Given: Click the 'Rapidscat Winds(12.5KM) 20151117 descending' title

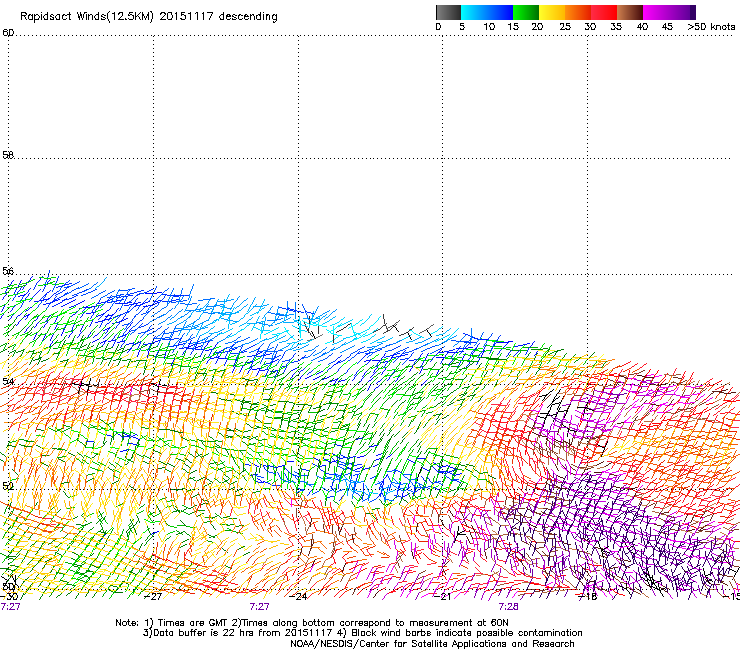Looking at the screenshot, I should (149, 17).
